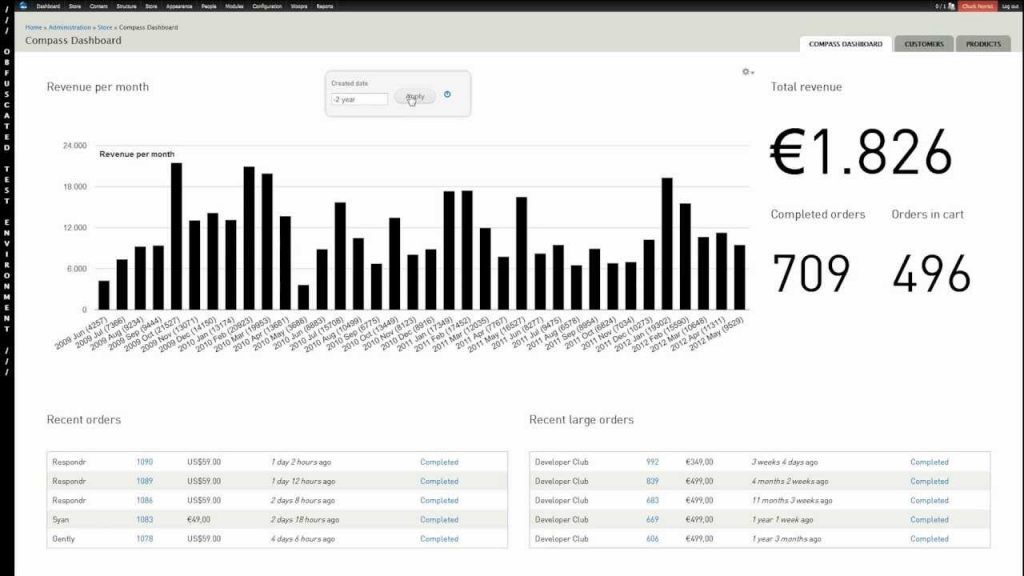This screenshot has height=576, width=1024.
Task: Open the People admin menu item
Action: tap(208, 6)
